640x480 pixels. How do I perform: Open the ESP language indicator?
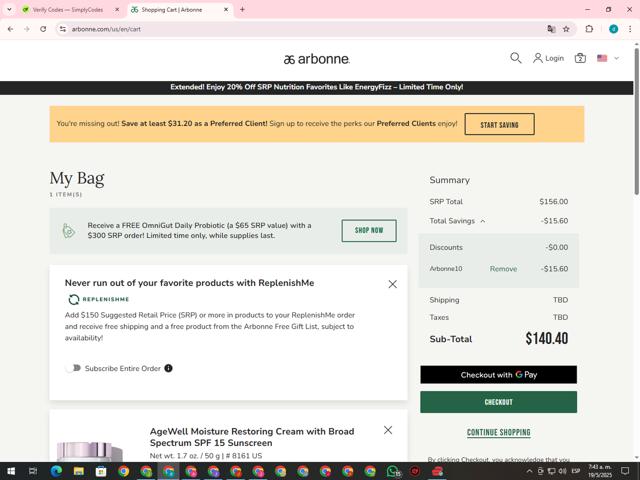576,471
